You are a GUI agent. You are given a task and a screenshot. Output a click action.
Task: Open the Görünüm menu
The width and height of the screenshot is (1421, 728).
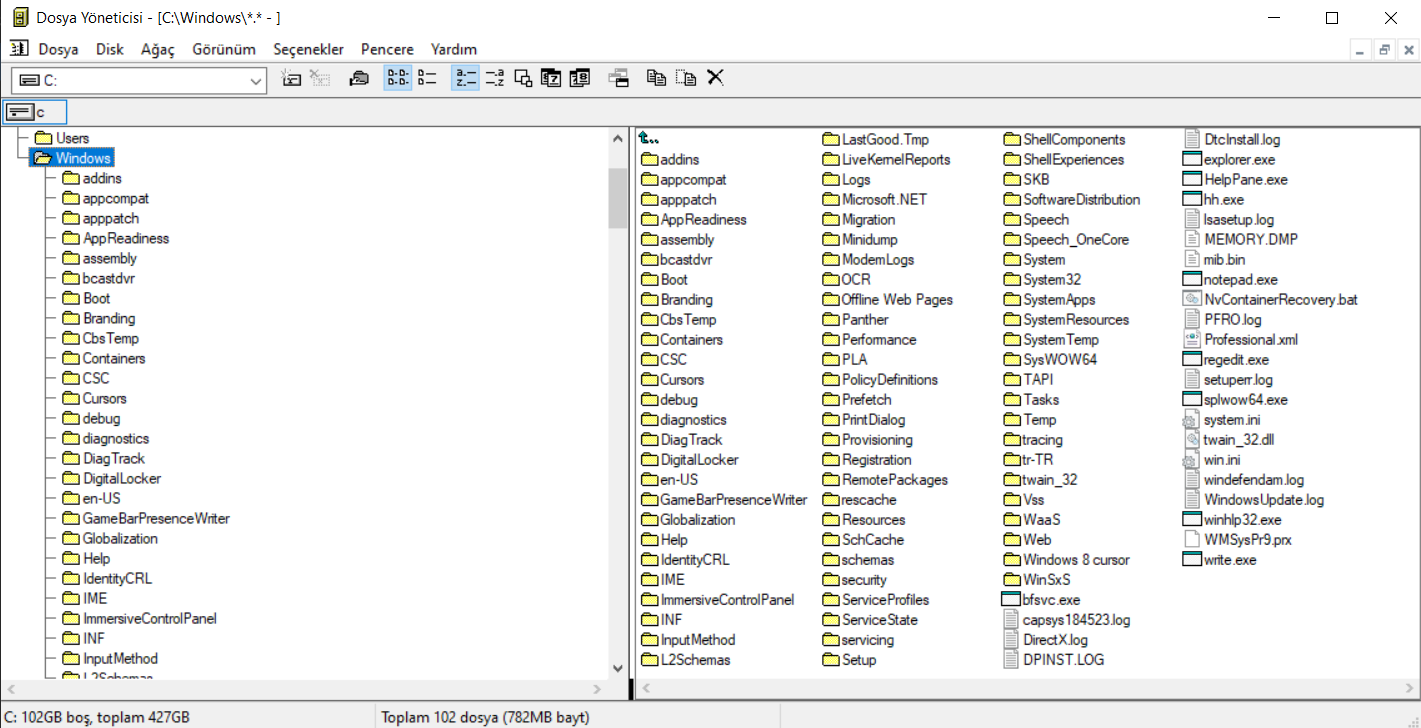coord(224,49)
